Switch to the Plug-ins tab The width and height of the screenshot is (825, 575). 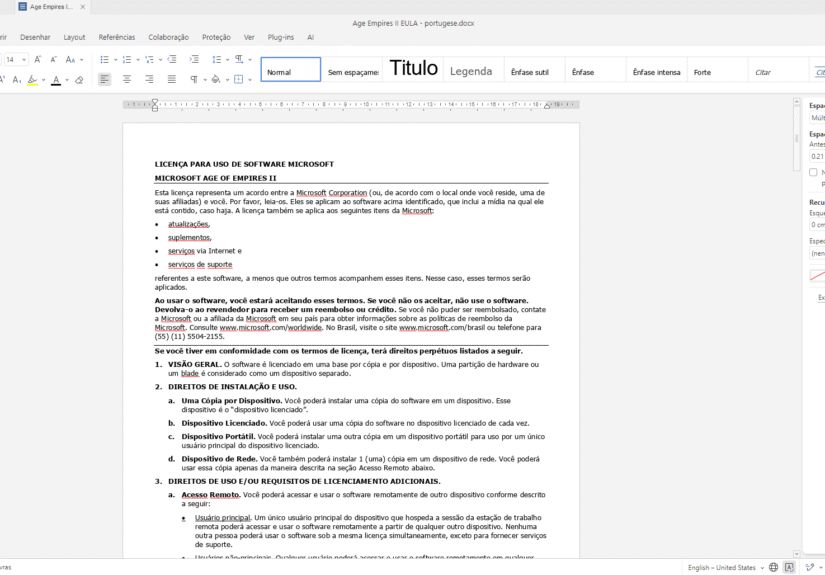(280, 37)
